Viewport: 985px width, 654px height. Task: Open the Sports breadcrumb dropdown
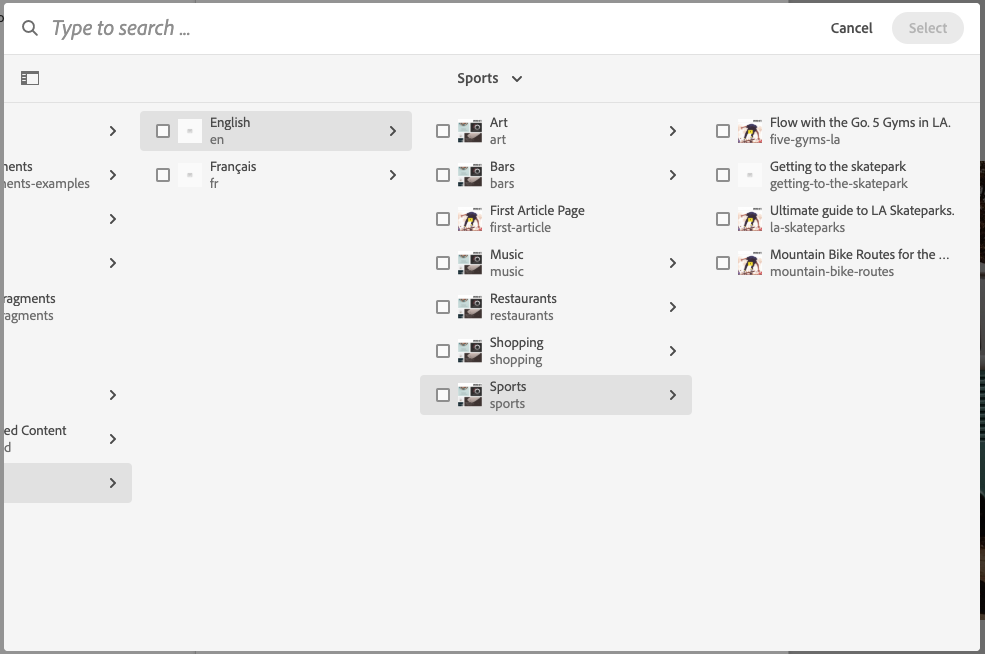pos(490,78)
